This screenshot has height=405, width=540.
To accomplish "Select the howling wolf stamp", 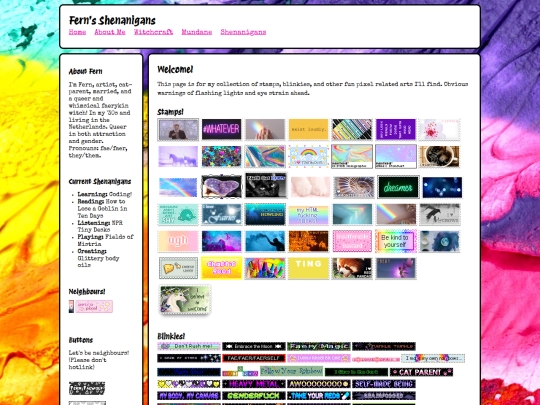I will click(265, 214).
